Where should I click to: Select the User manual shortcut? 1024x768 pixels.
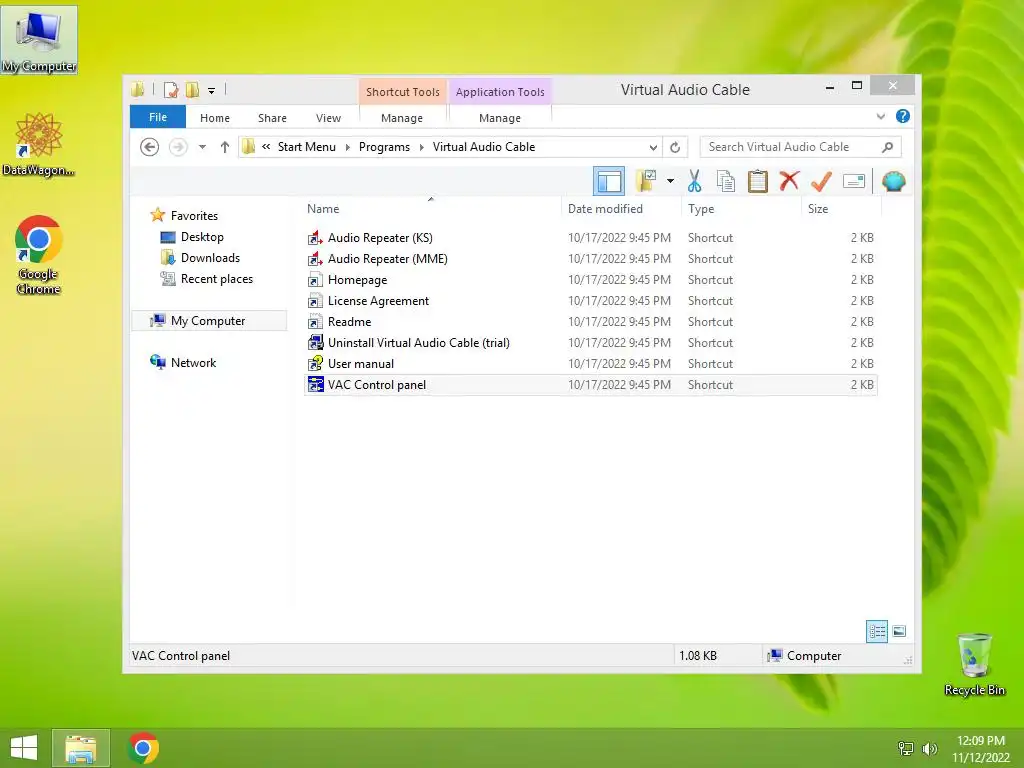[590, 364]
